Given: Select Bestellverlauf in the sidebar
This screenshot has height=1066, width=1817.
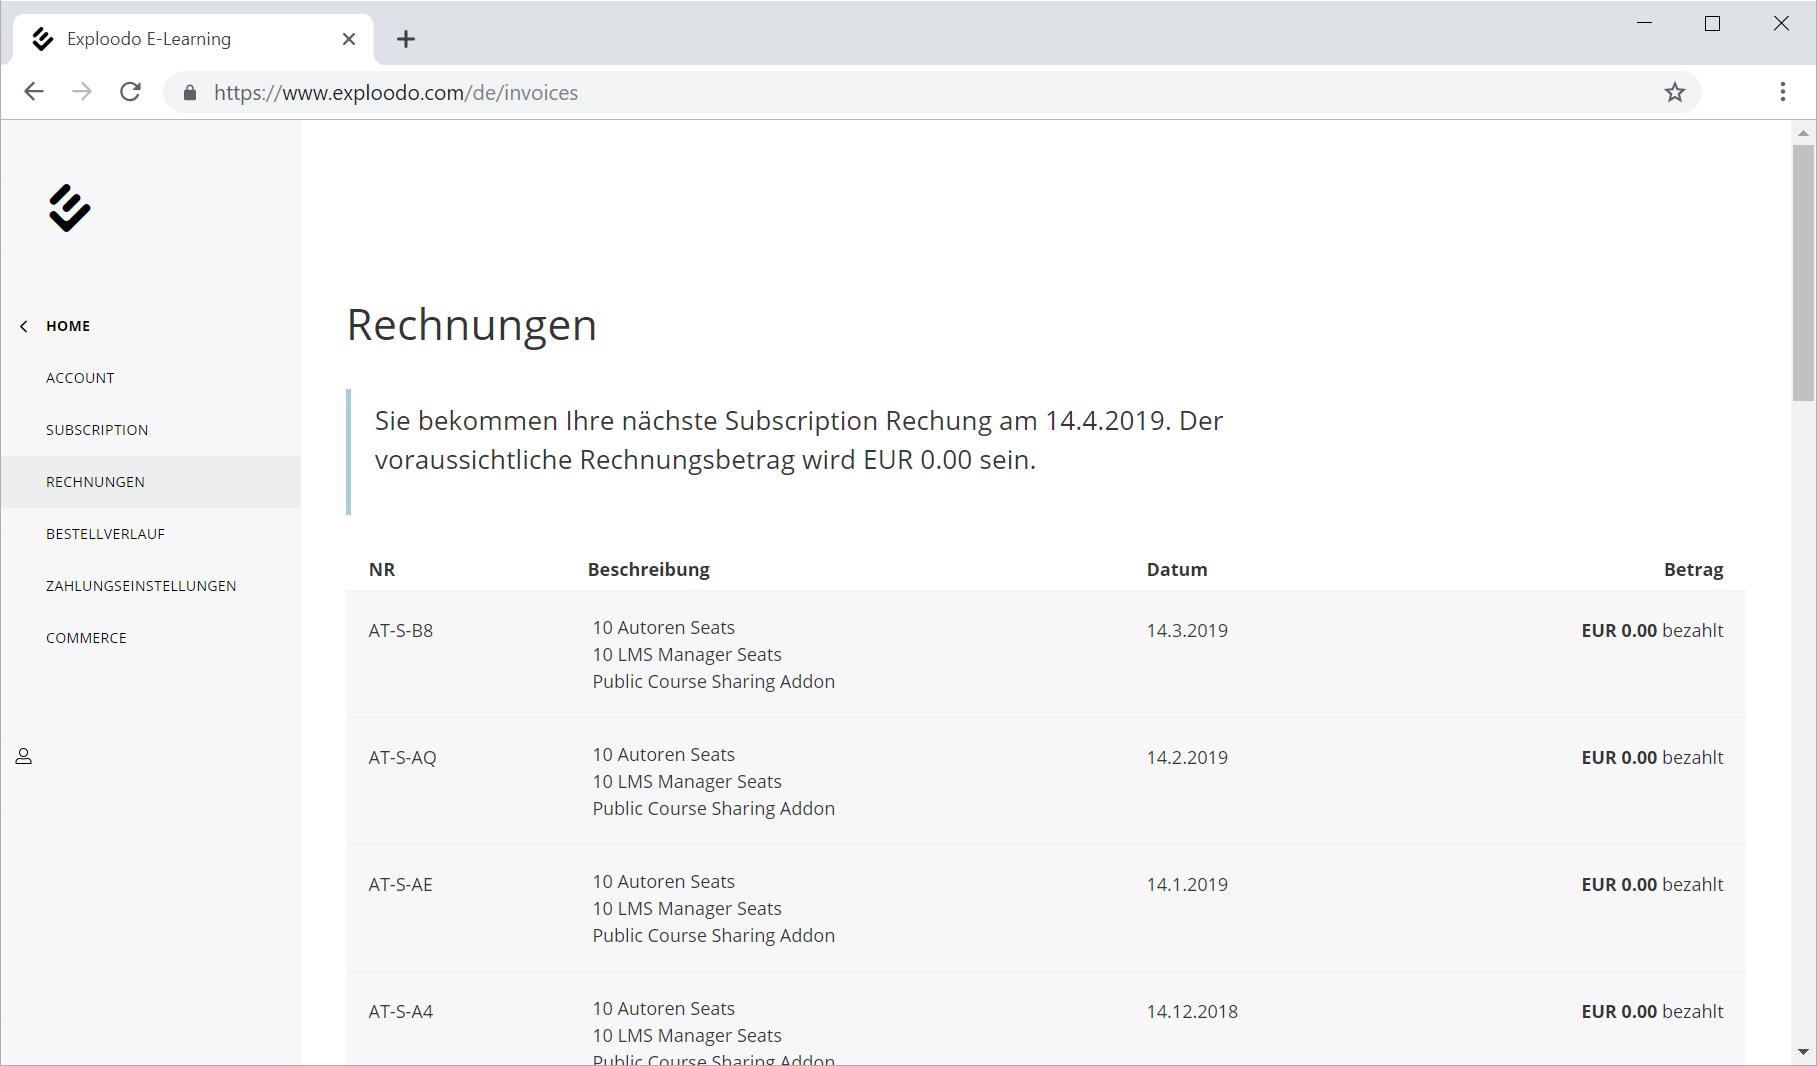Looking at the screenshot, I should coord(105,534).
